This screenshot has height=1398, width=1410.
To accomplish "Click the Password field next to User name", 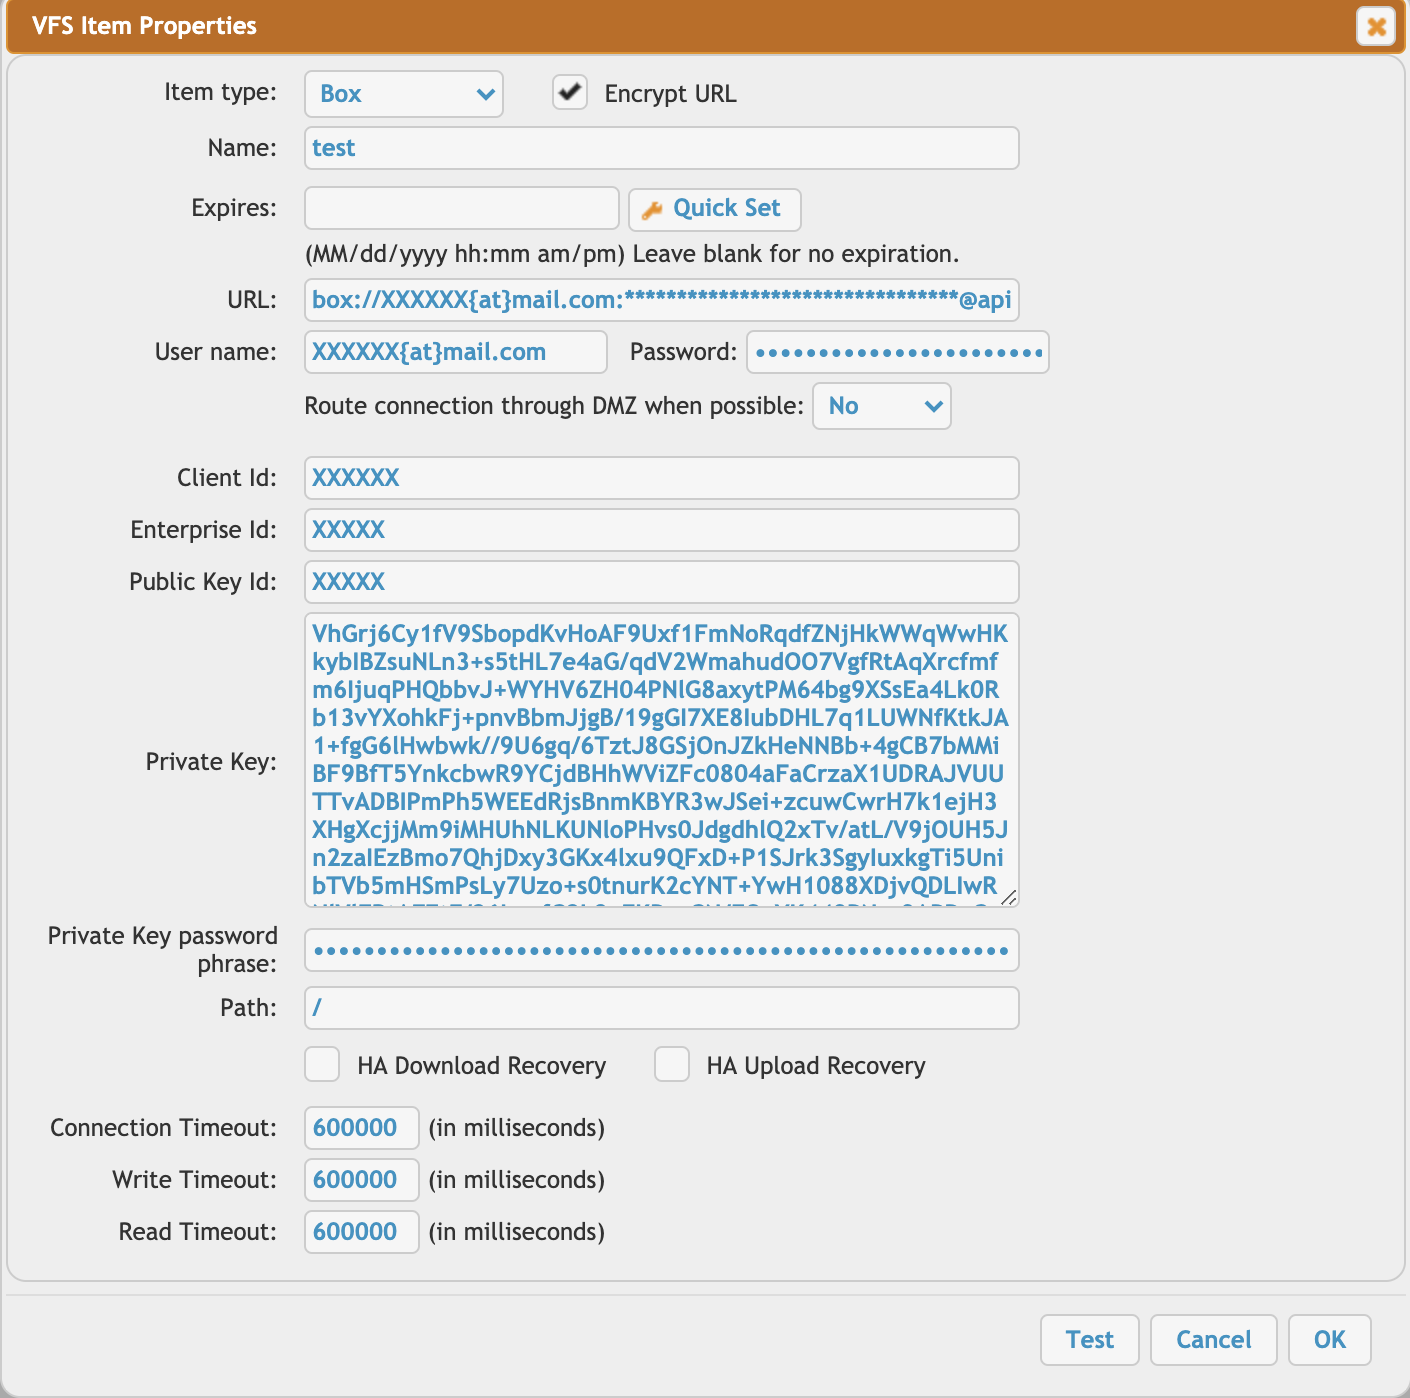I will (898, 352).
